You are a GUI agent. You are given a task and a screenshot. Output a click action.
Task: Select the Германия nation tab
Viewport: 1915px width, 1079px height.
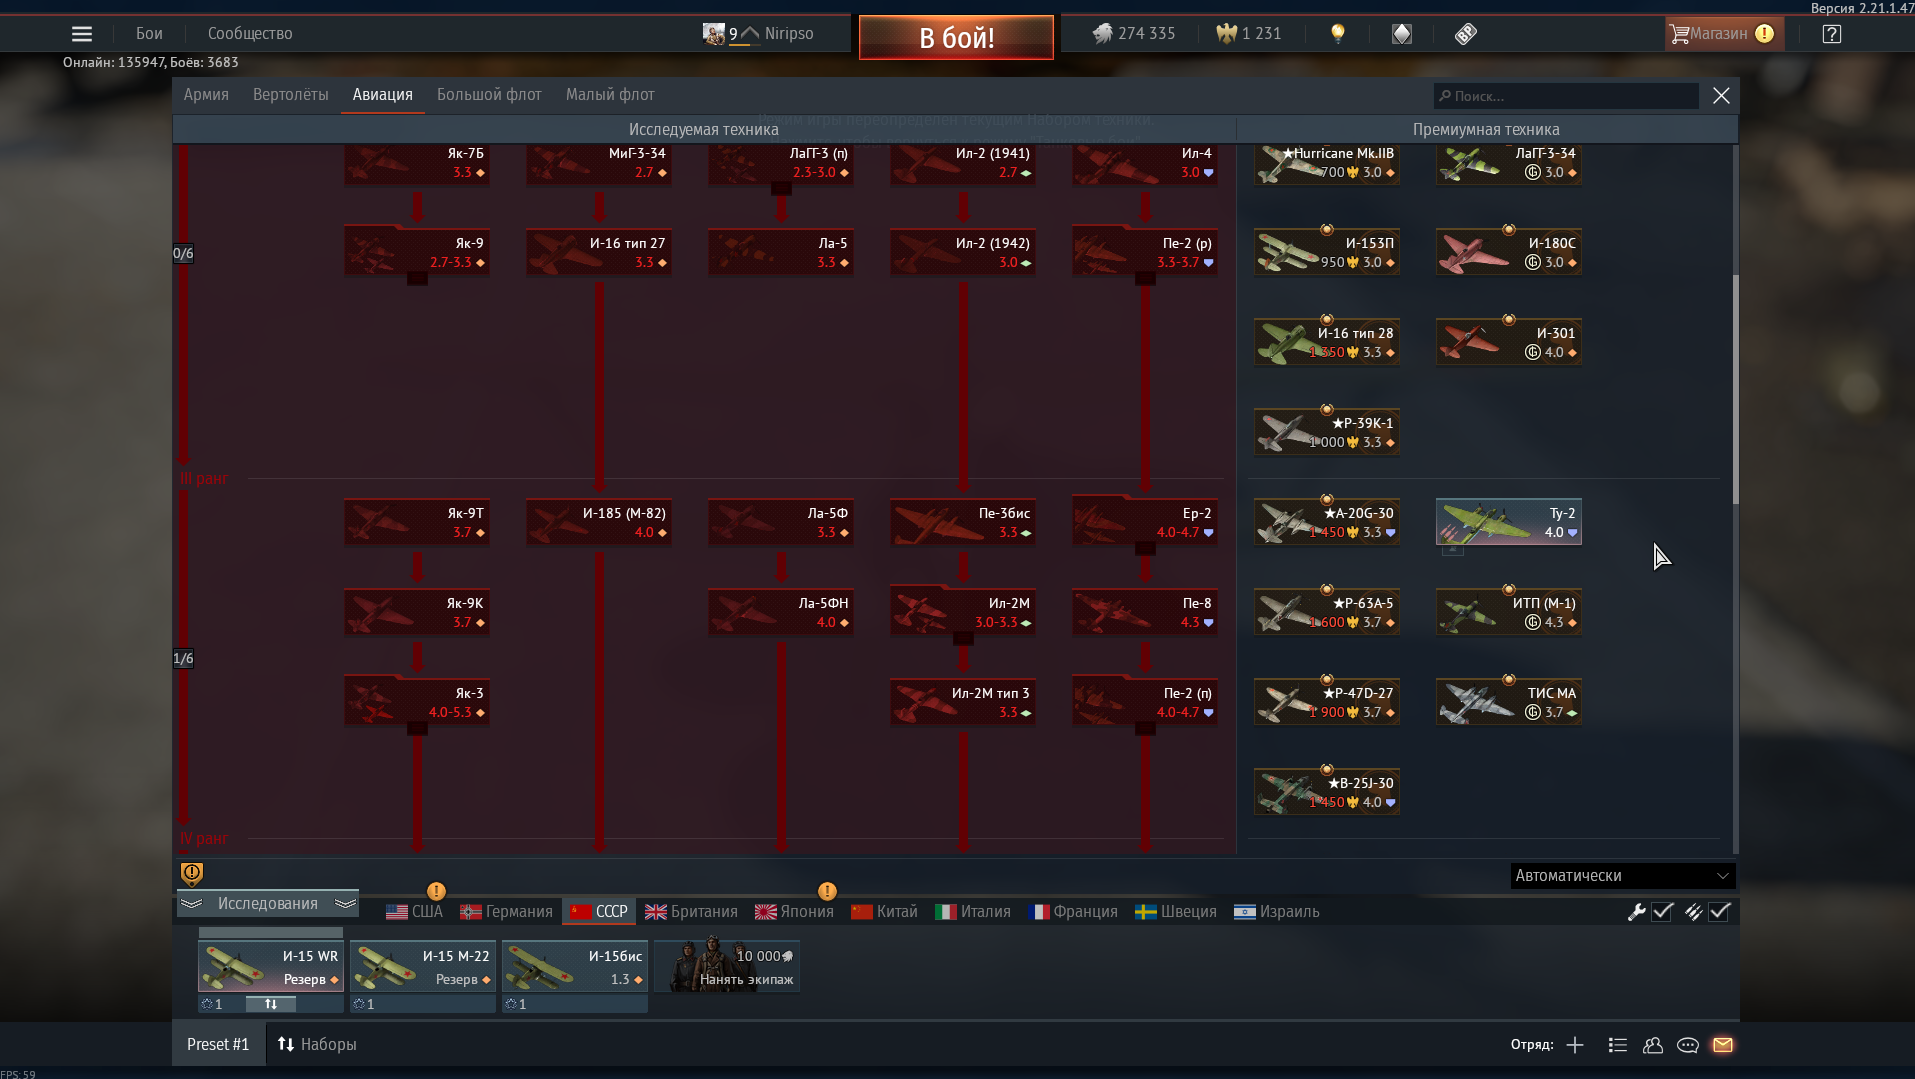pyautogui.click(x=506, y=912)
